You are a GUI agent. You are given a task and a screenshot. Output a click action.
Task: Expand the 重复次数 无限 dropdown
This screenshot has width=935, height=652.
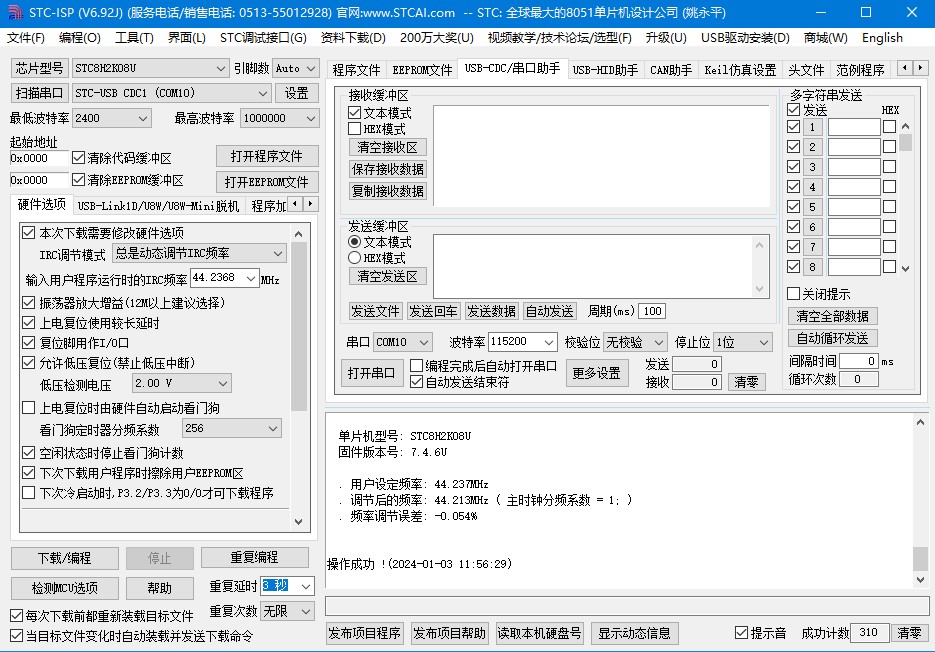(x=306, y=611)
